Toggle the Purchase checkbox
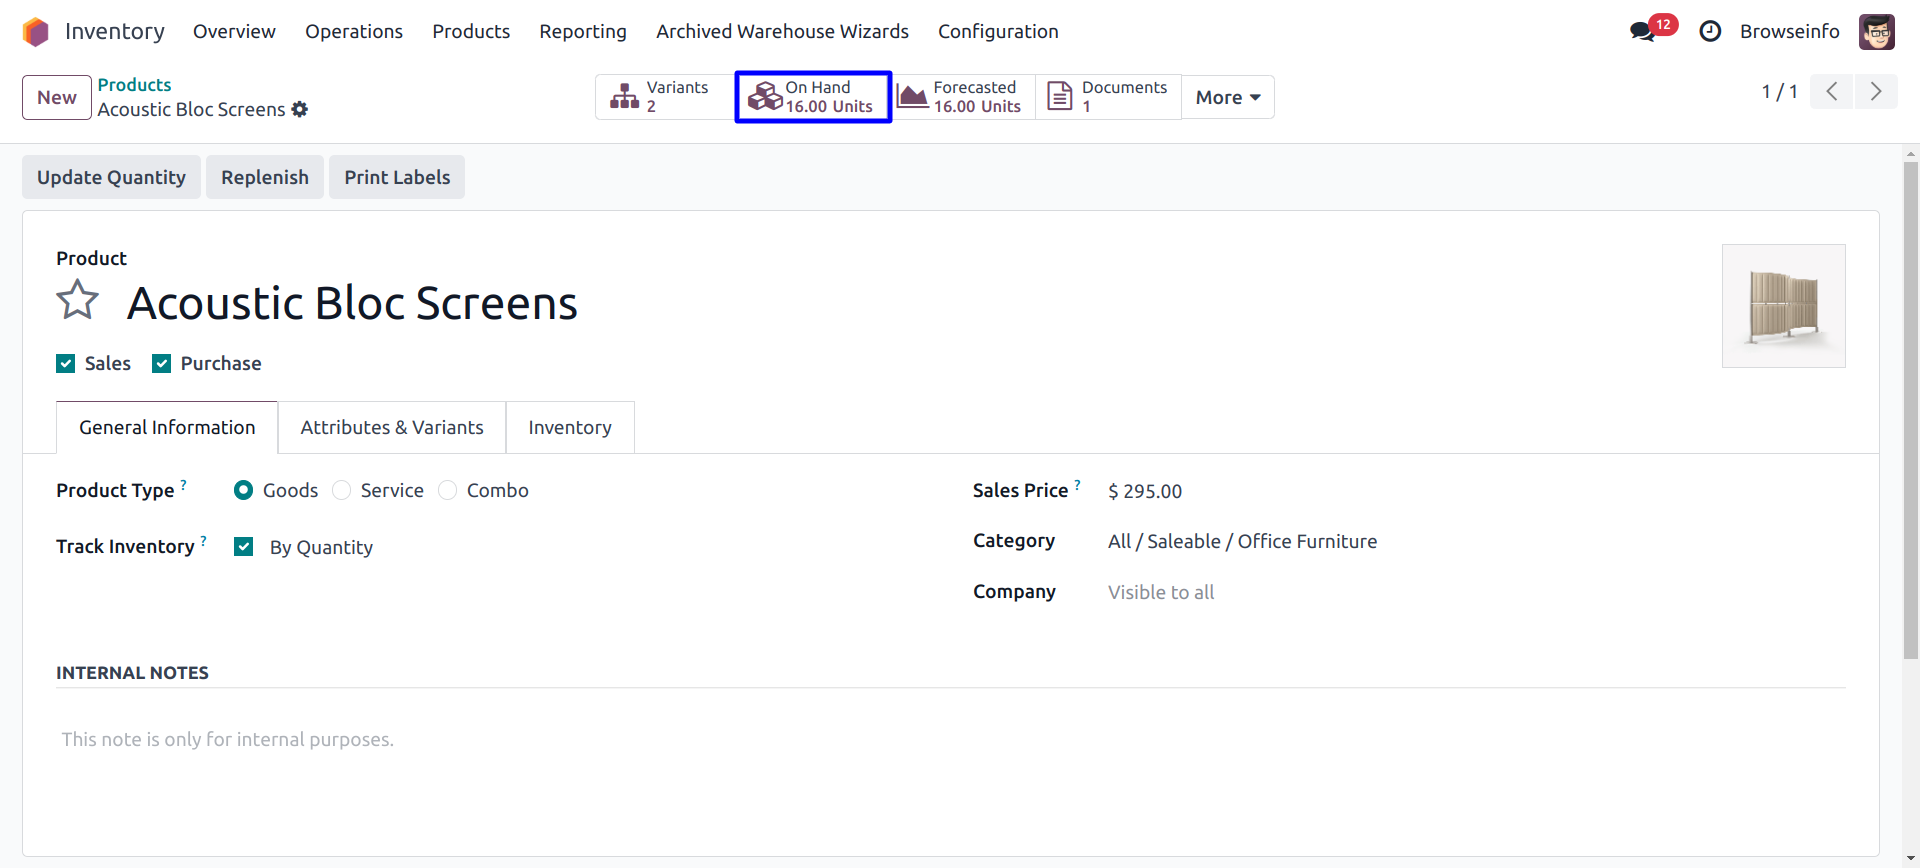This screenshot has height=868, width=1920. click(x=162, y=364)
